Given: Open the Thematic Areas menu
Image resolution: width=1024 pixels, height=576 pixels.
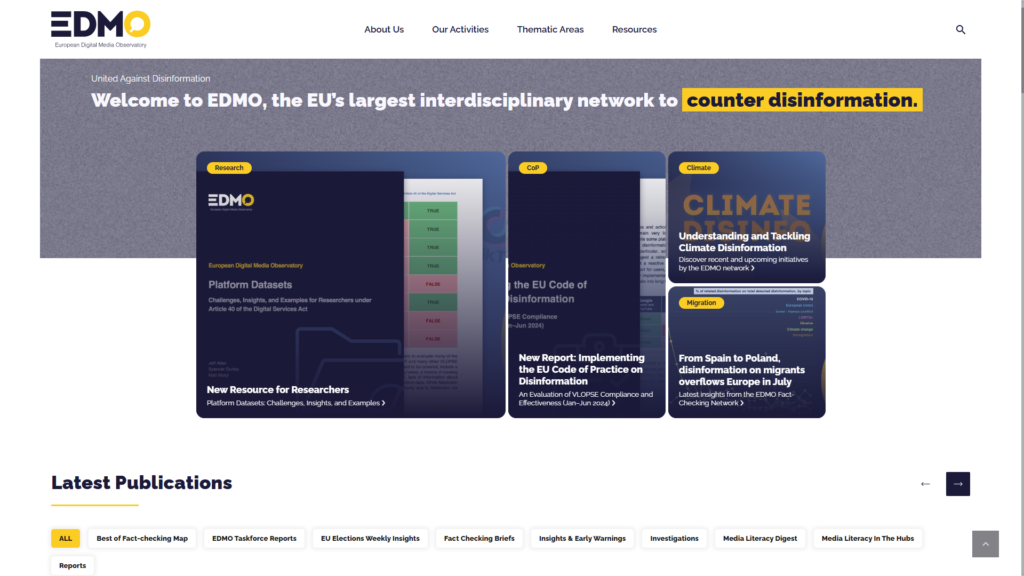Looking at the screenshot, I should click(x=550, y=29).
